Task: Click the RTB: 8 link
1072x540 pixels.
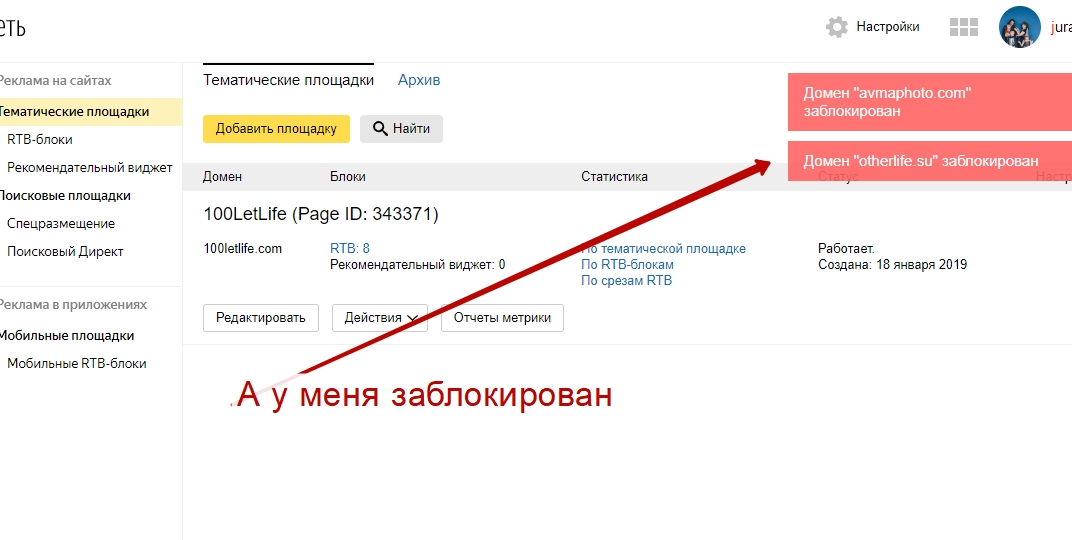Action: (x=350, y=248)
